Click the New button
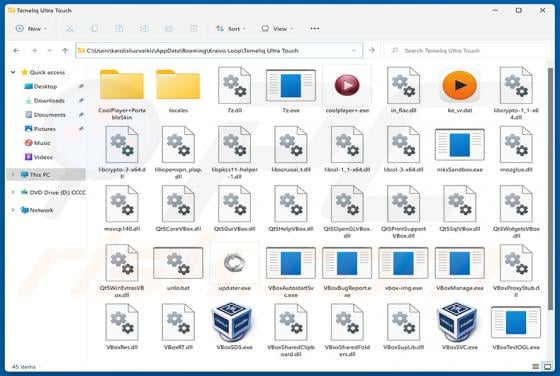 [31, 29]
